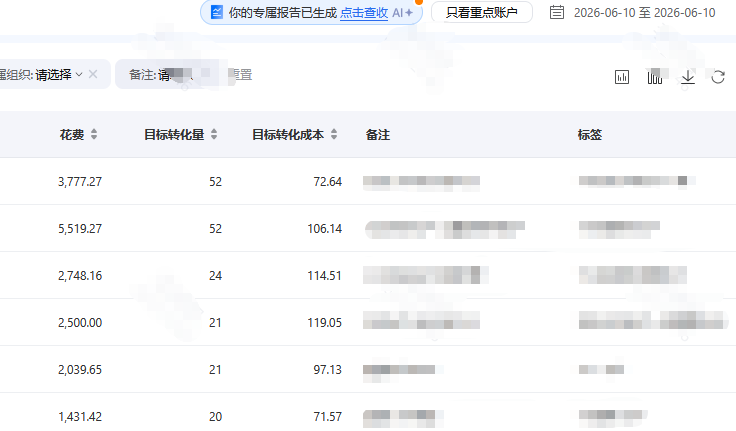Click conversion count 20
The width and height of the screenshot is (736, 431).
coord(215,416)
